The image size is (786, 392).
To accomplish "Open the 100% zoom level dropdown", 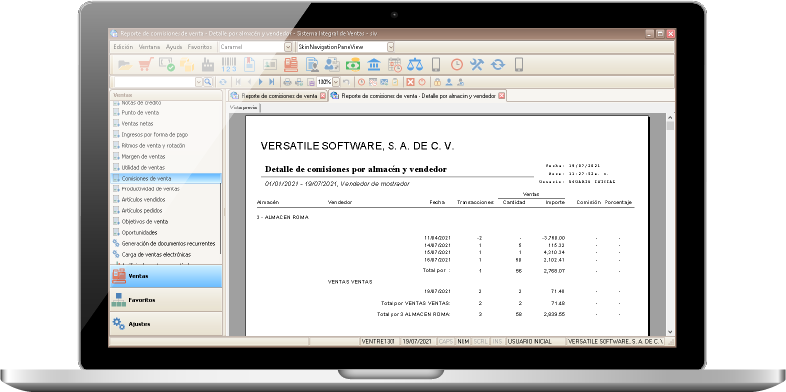I will coord(336,82).
